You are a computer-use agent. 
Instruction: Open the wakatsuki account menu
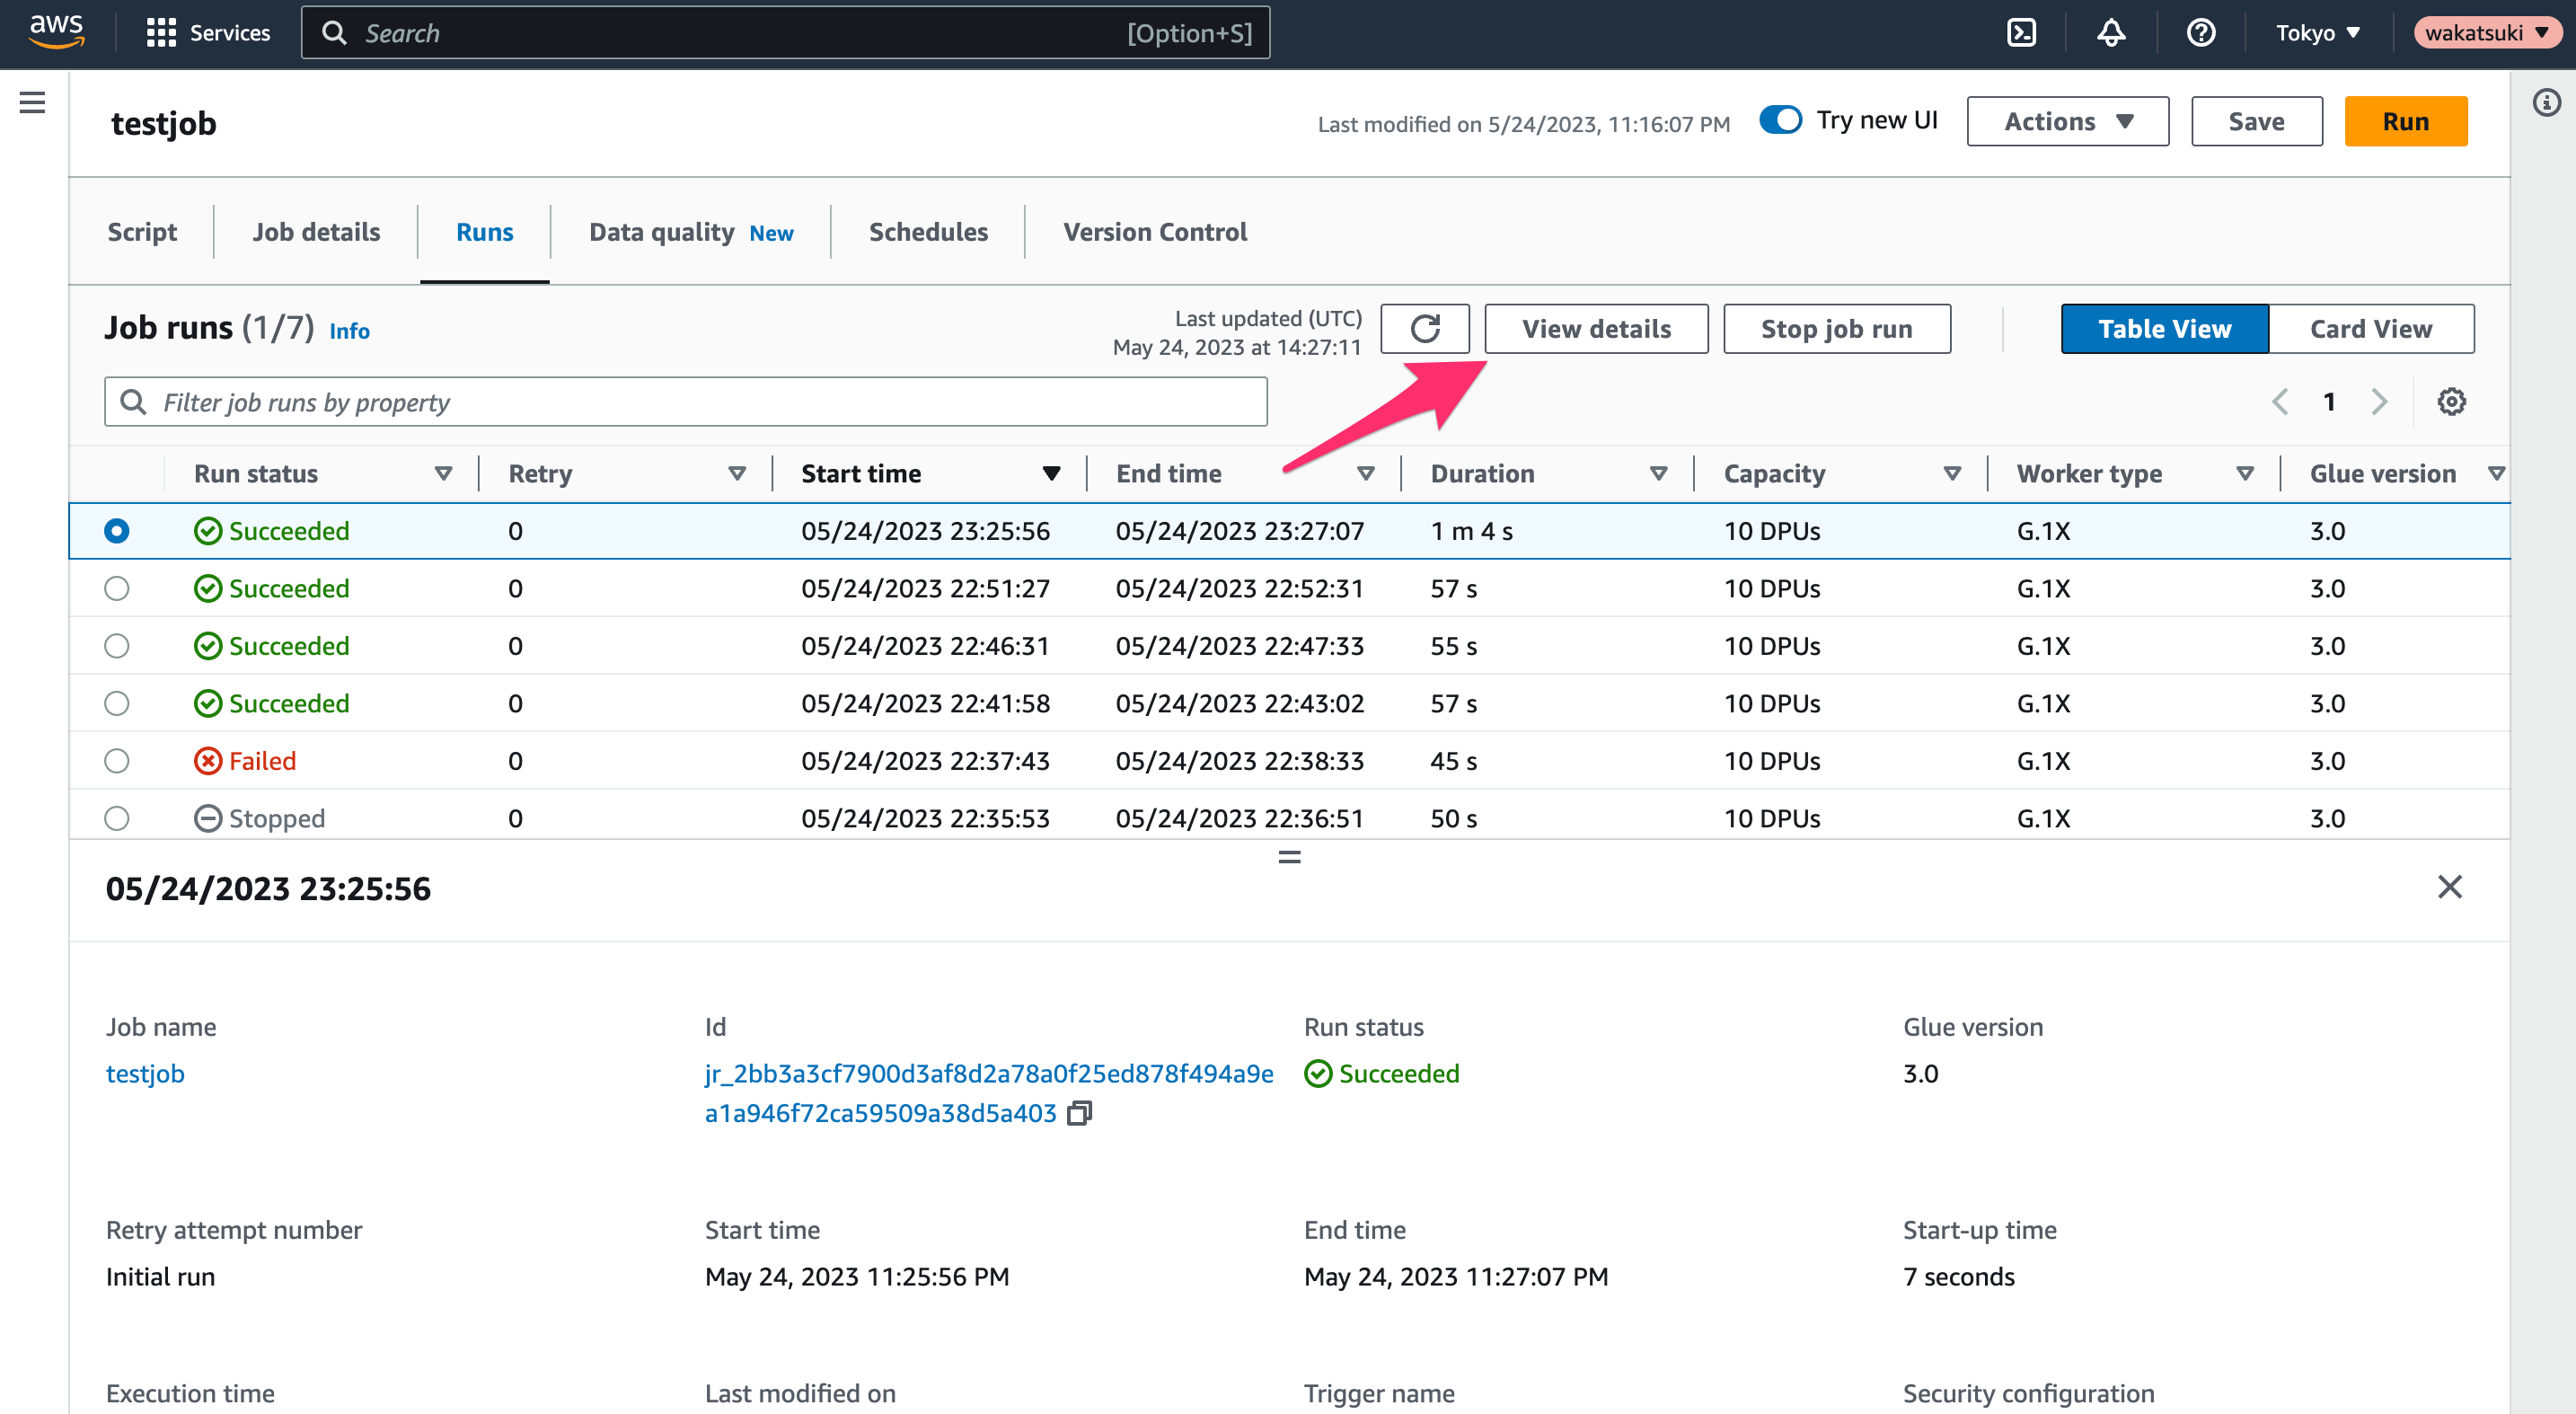tap(2486, 33)
